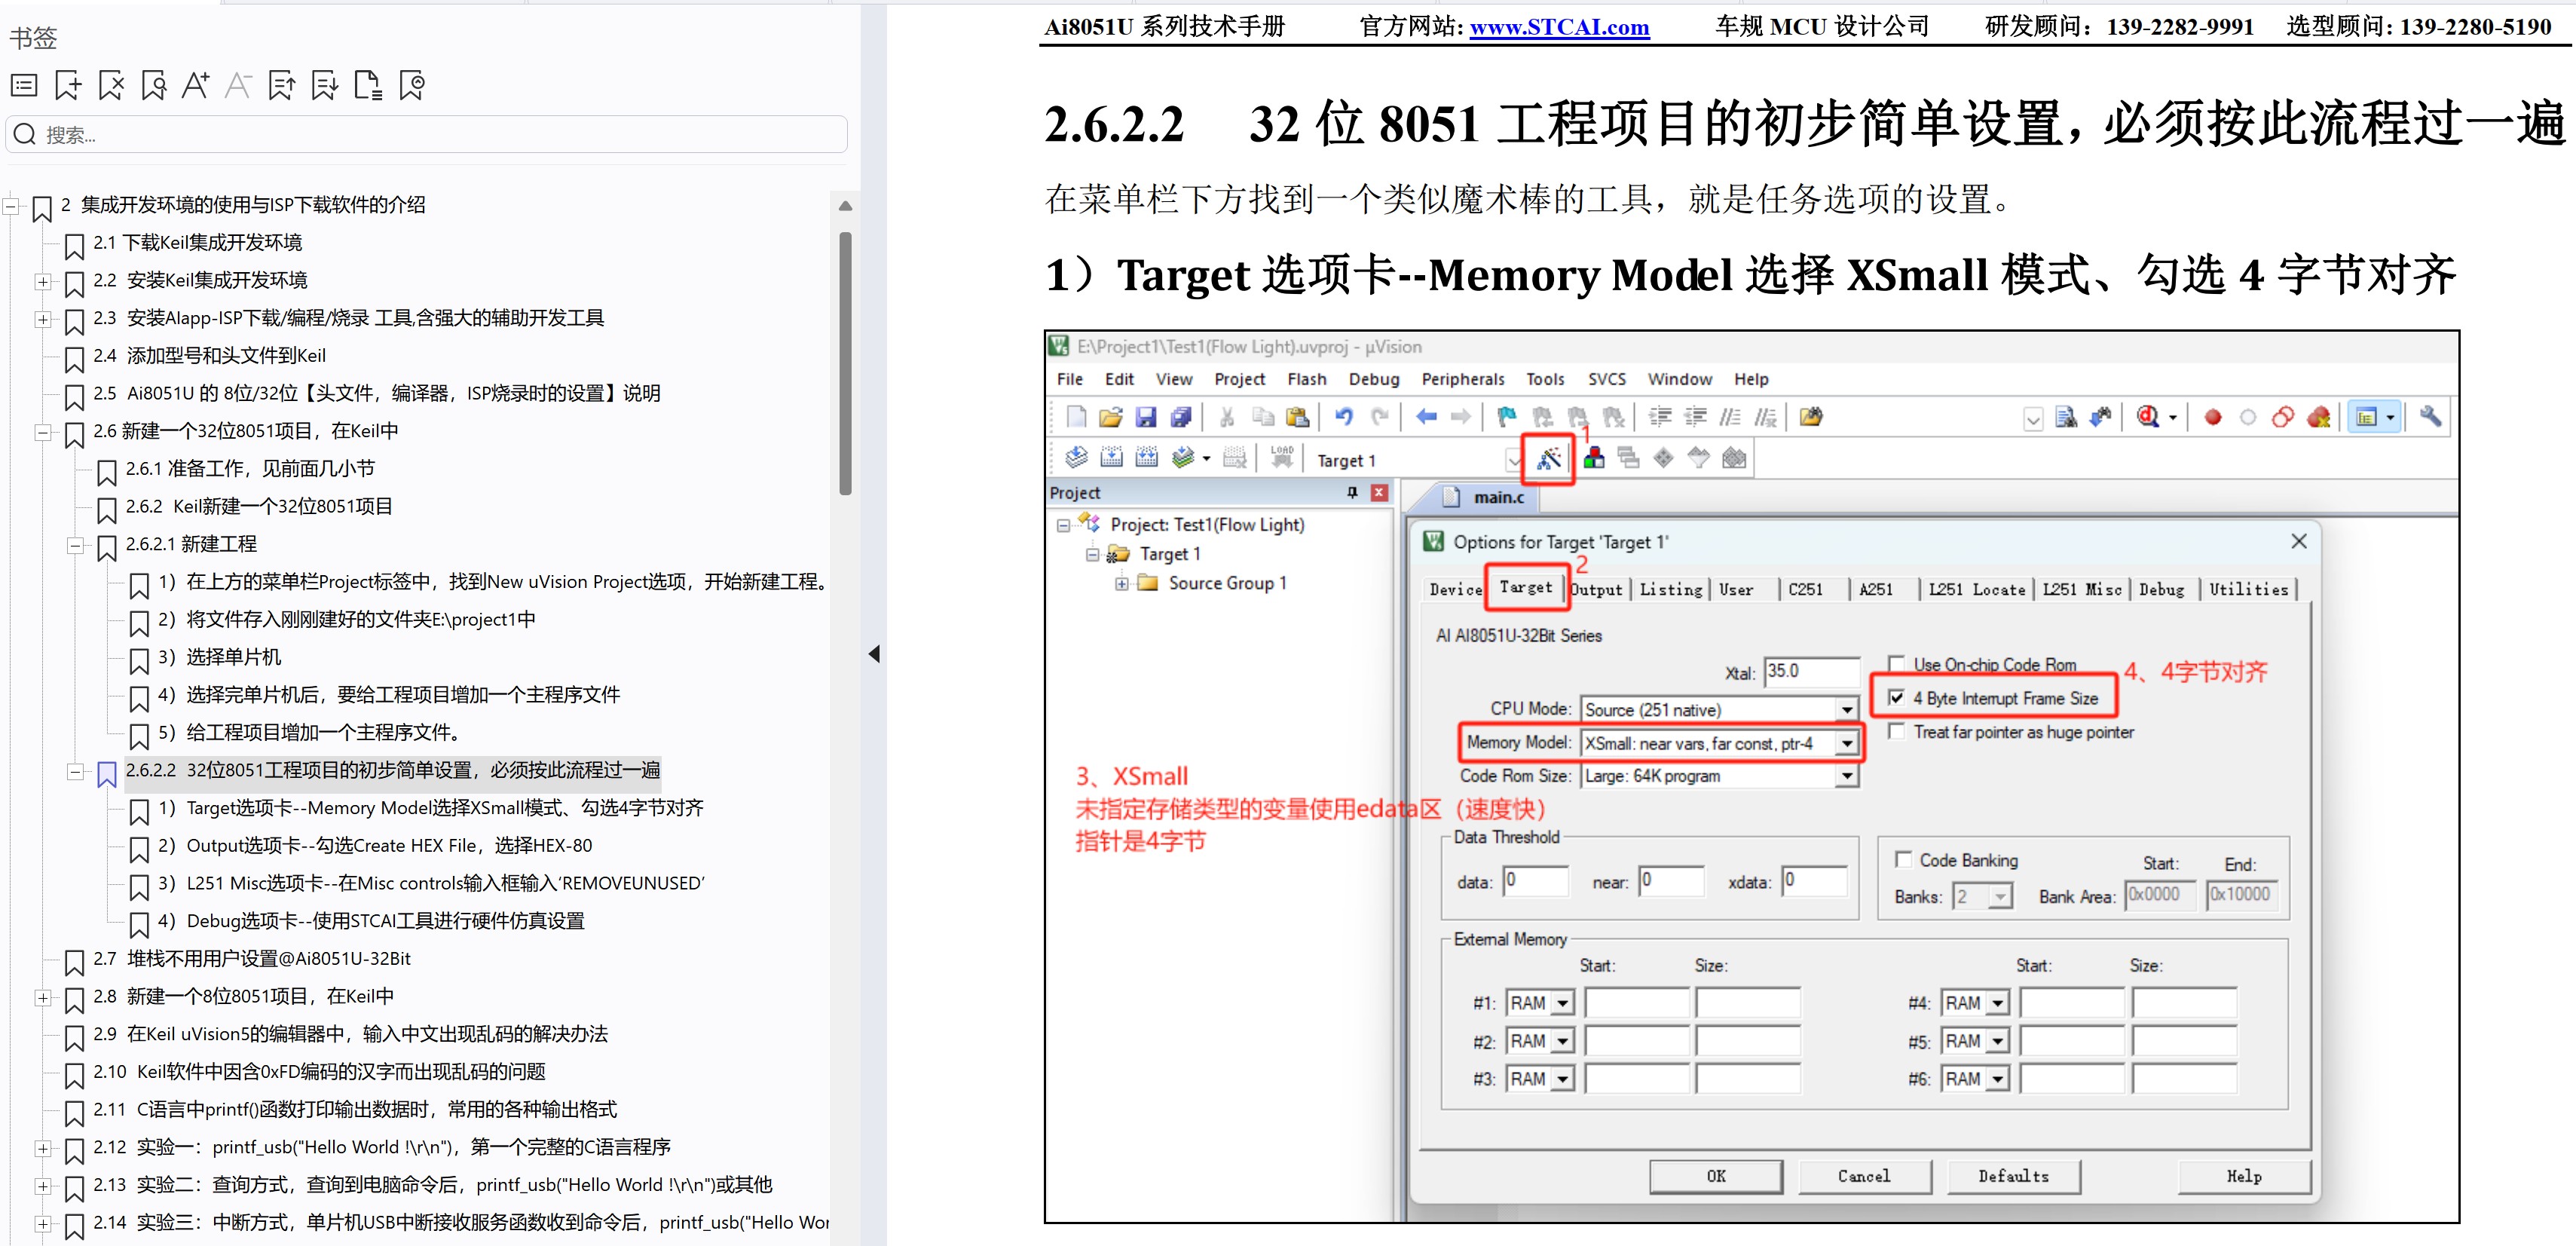Open the www.STCAI.com link
Screen dimensions: 2576x1246
(1559, 27)
